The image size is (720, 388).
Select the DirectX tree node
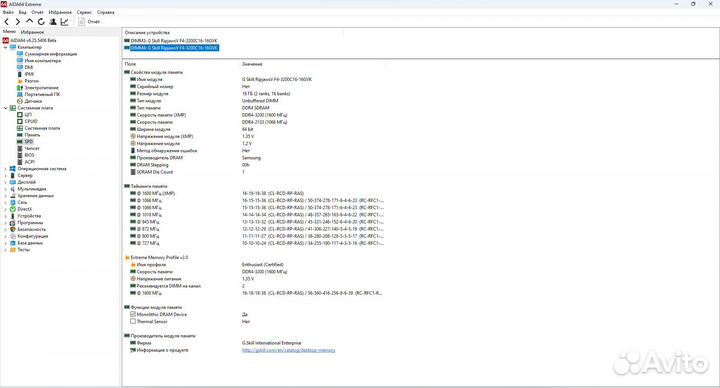pos(24,209)
